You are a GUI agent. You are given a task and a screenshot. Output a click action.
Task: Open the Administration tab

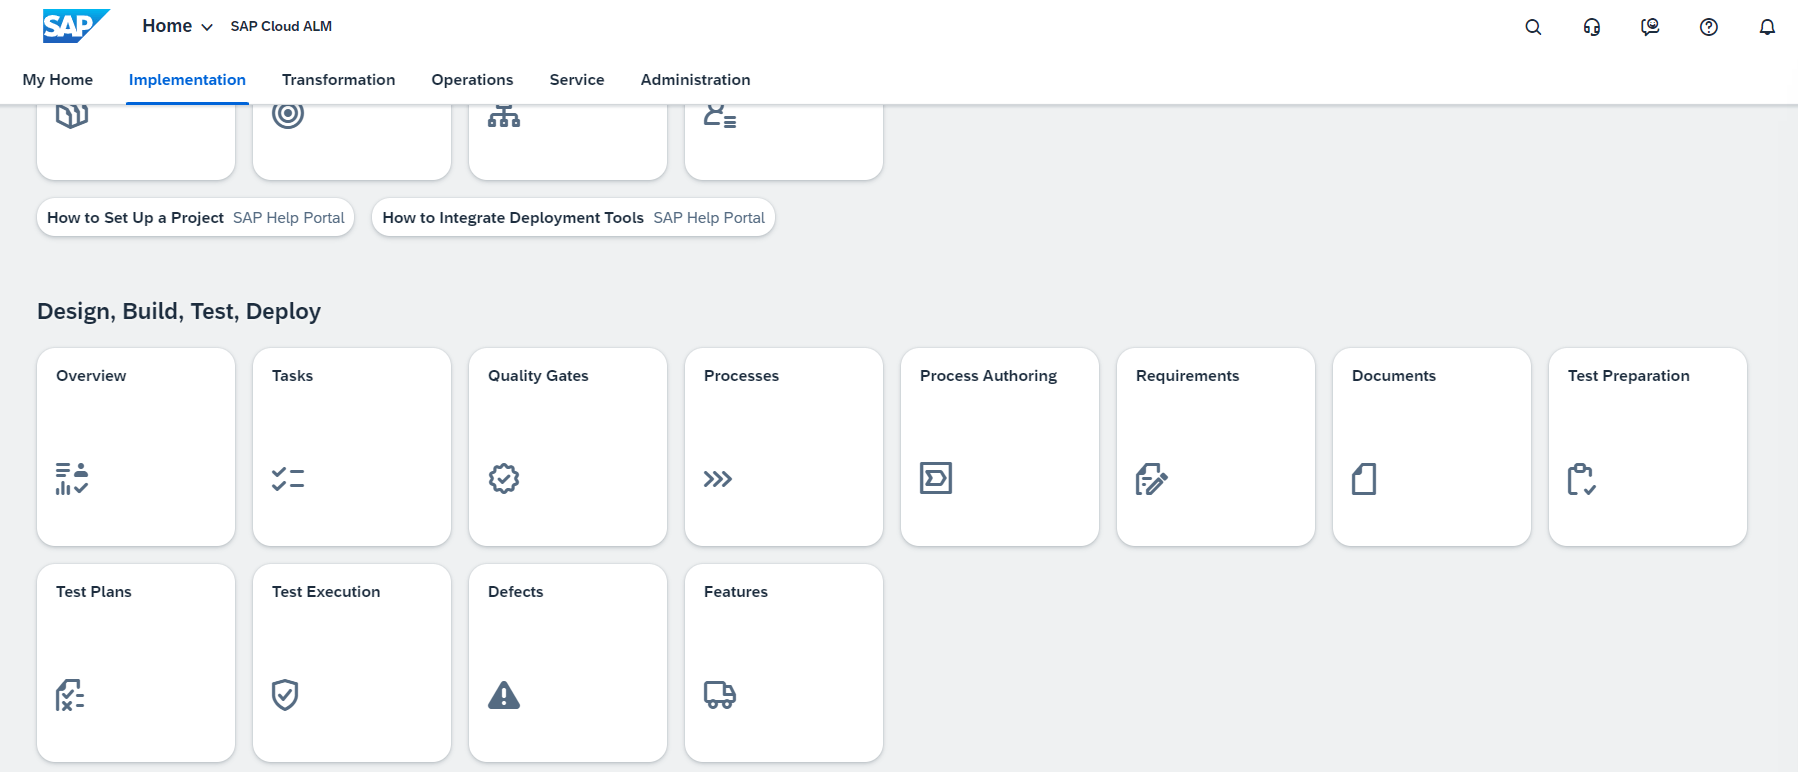coord(695,79)
